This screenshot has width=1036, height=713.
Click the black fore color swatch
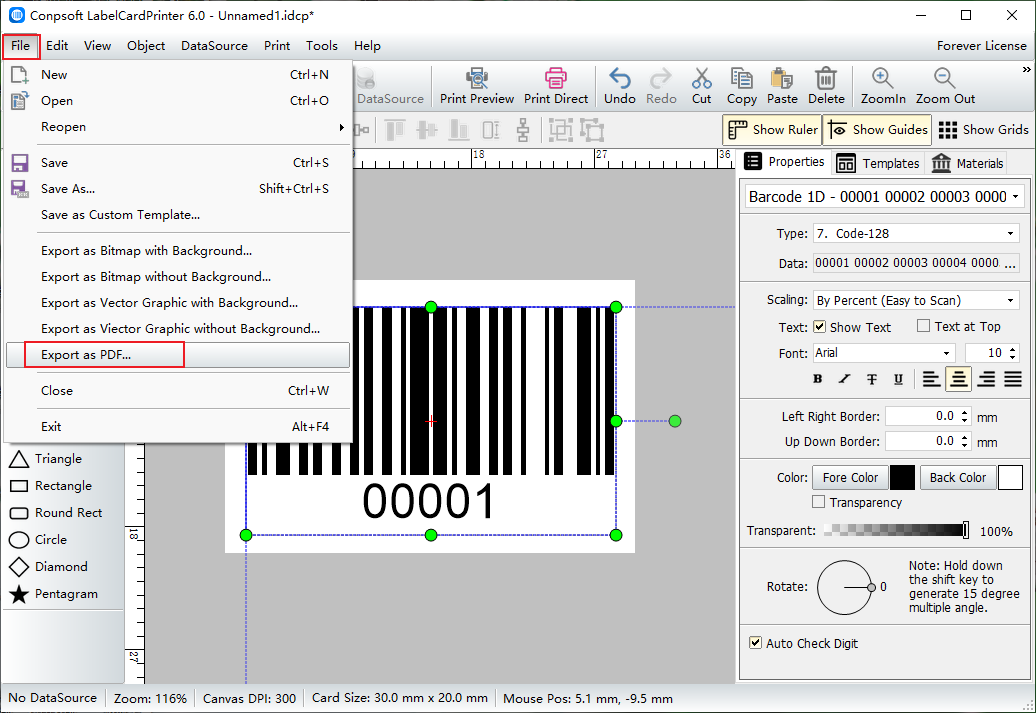point(903,478)
